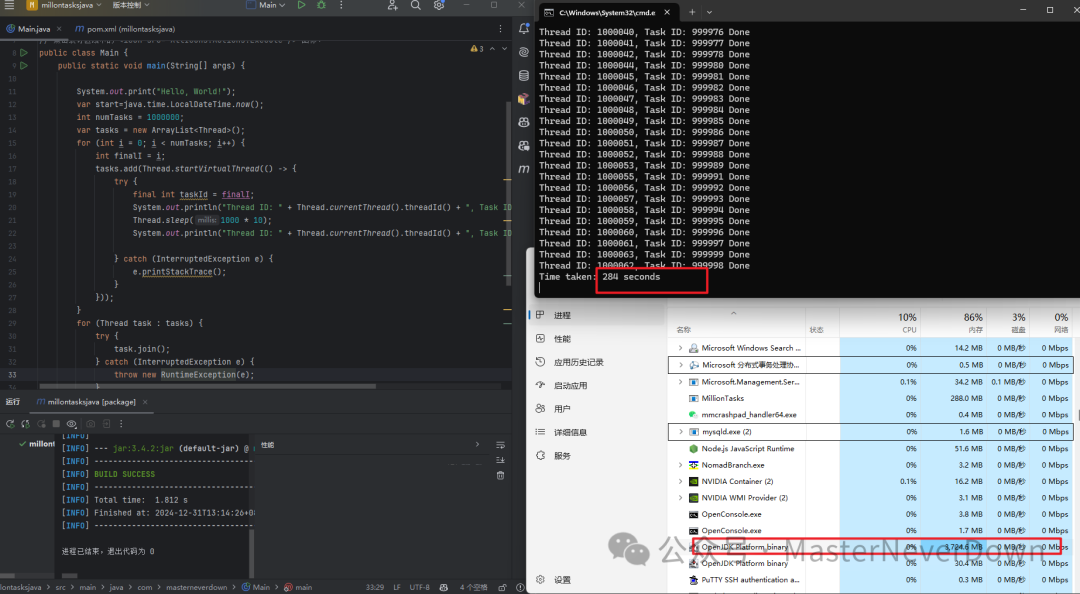
Task: Click the stop process square button
Action: 56,424
